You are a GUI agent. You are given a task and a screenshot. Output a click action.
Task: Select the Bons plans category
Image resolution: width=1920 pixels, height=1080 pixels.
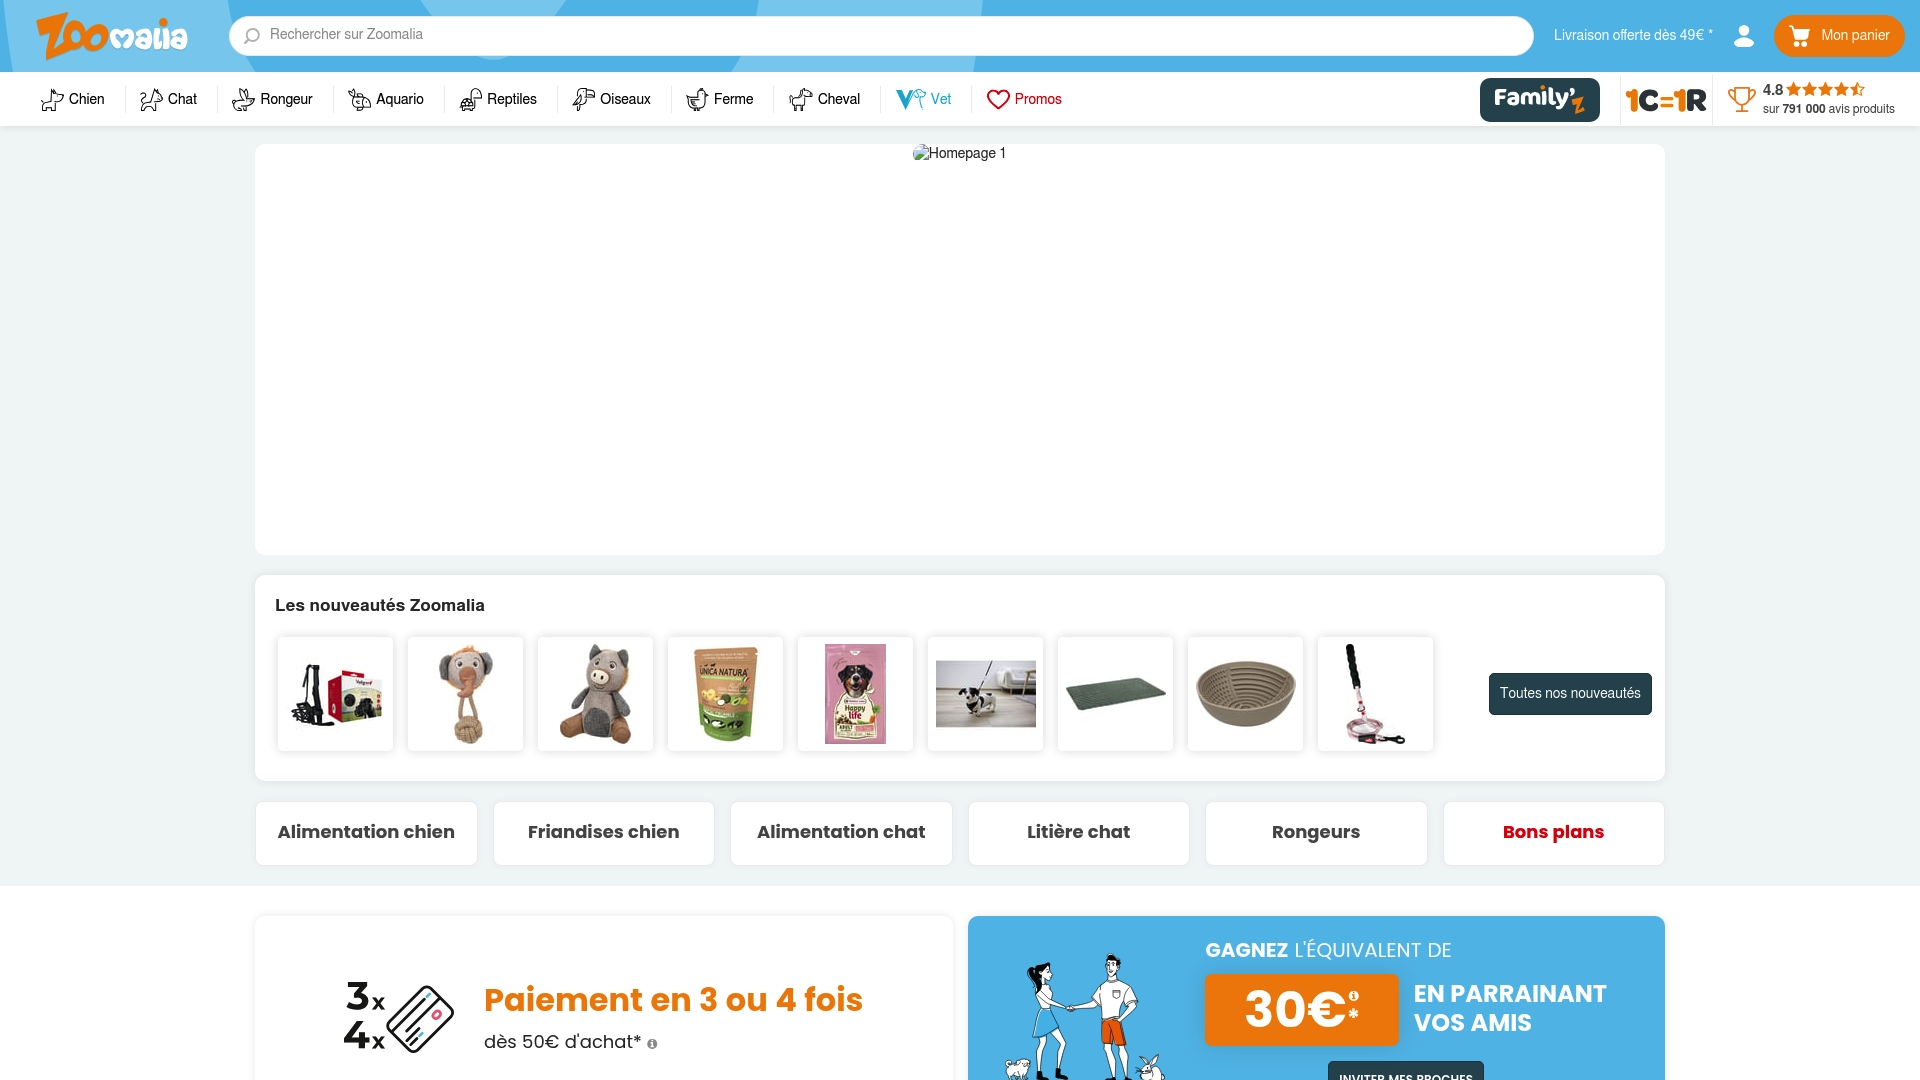coord(1553,832)
